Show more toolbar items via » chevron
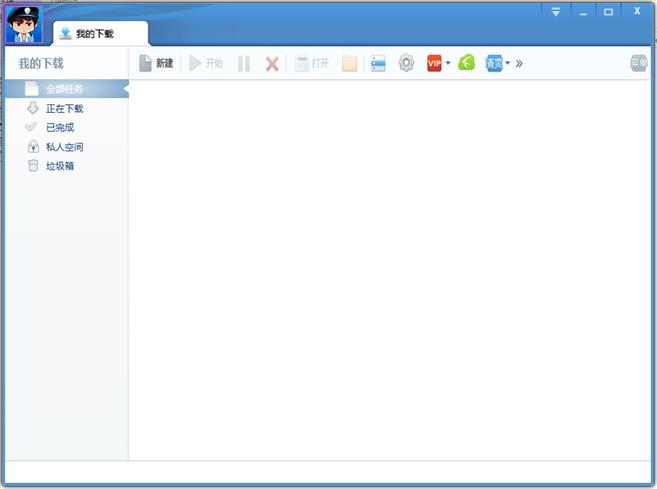The width and height of the screenshot is (657, 489). pos(519,64)
